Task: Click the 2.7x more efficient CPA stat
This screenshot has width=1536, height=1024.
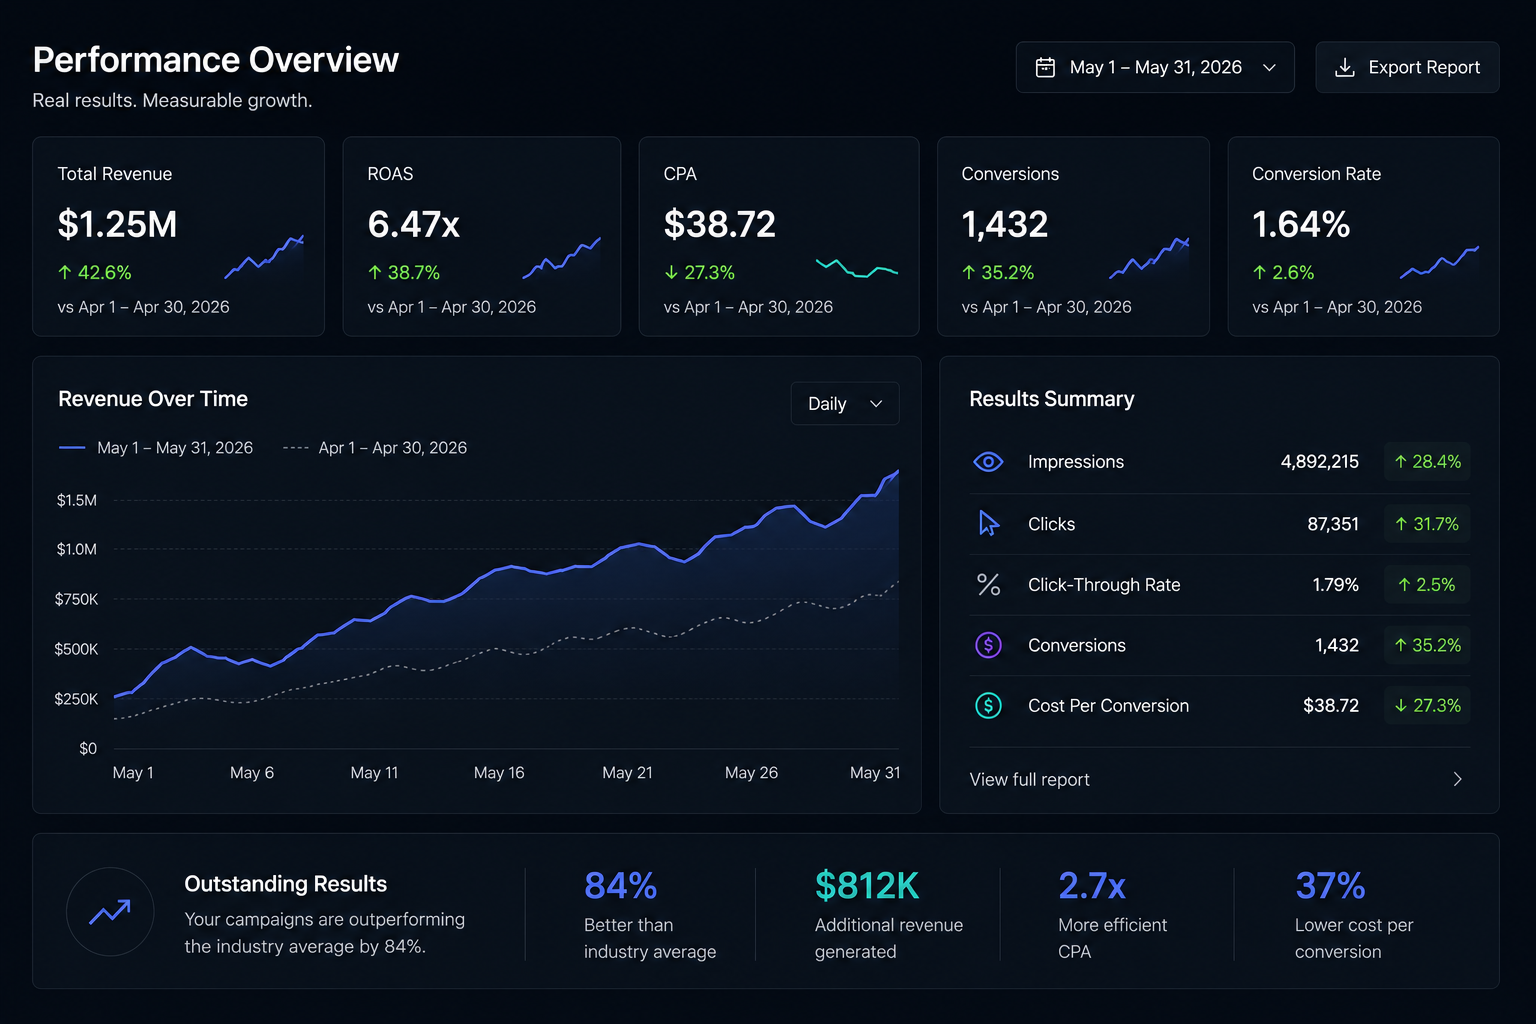Action: coord(1092,886)
